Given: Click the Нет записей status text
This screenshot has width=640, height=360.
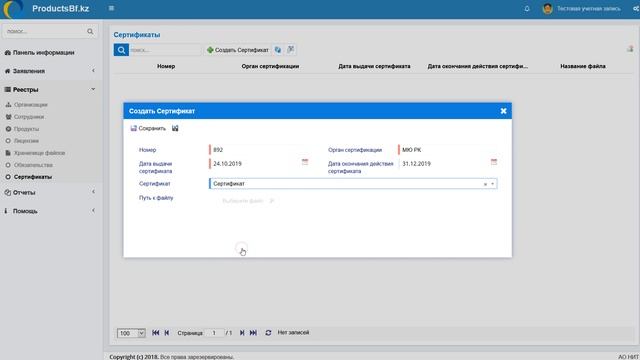Looking at the screenshot, I should click(293, 333).
